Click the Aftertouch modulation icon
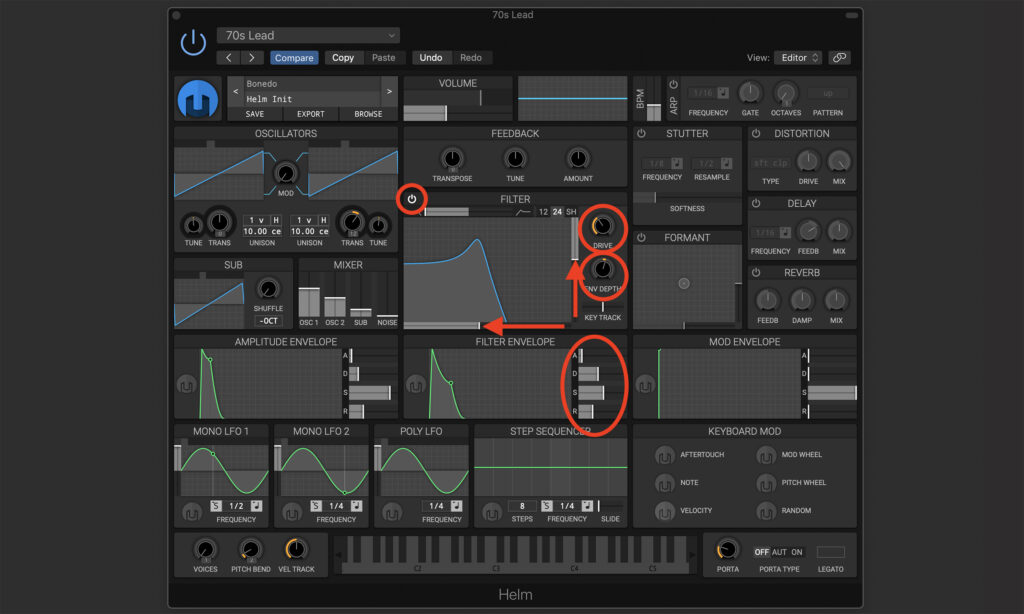Screen dimensions: 1024x614 click(x=664, y=455)
